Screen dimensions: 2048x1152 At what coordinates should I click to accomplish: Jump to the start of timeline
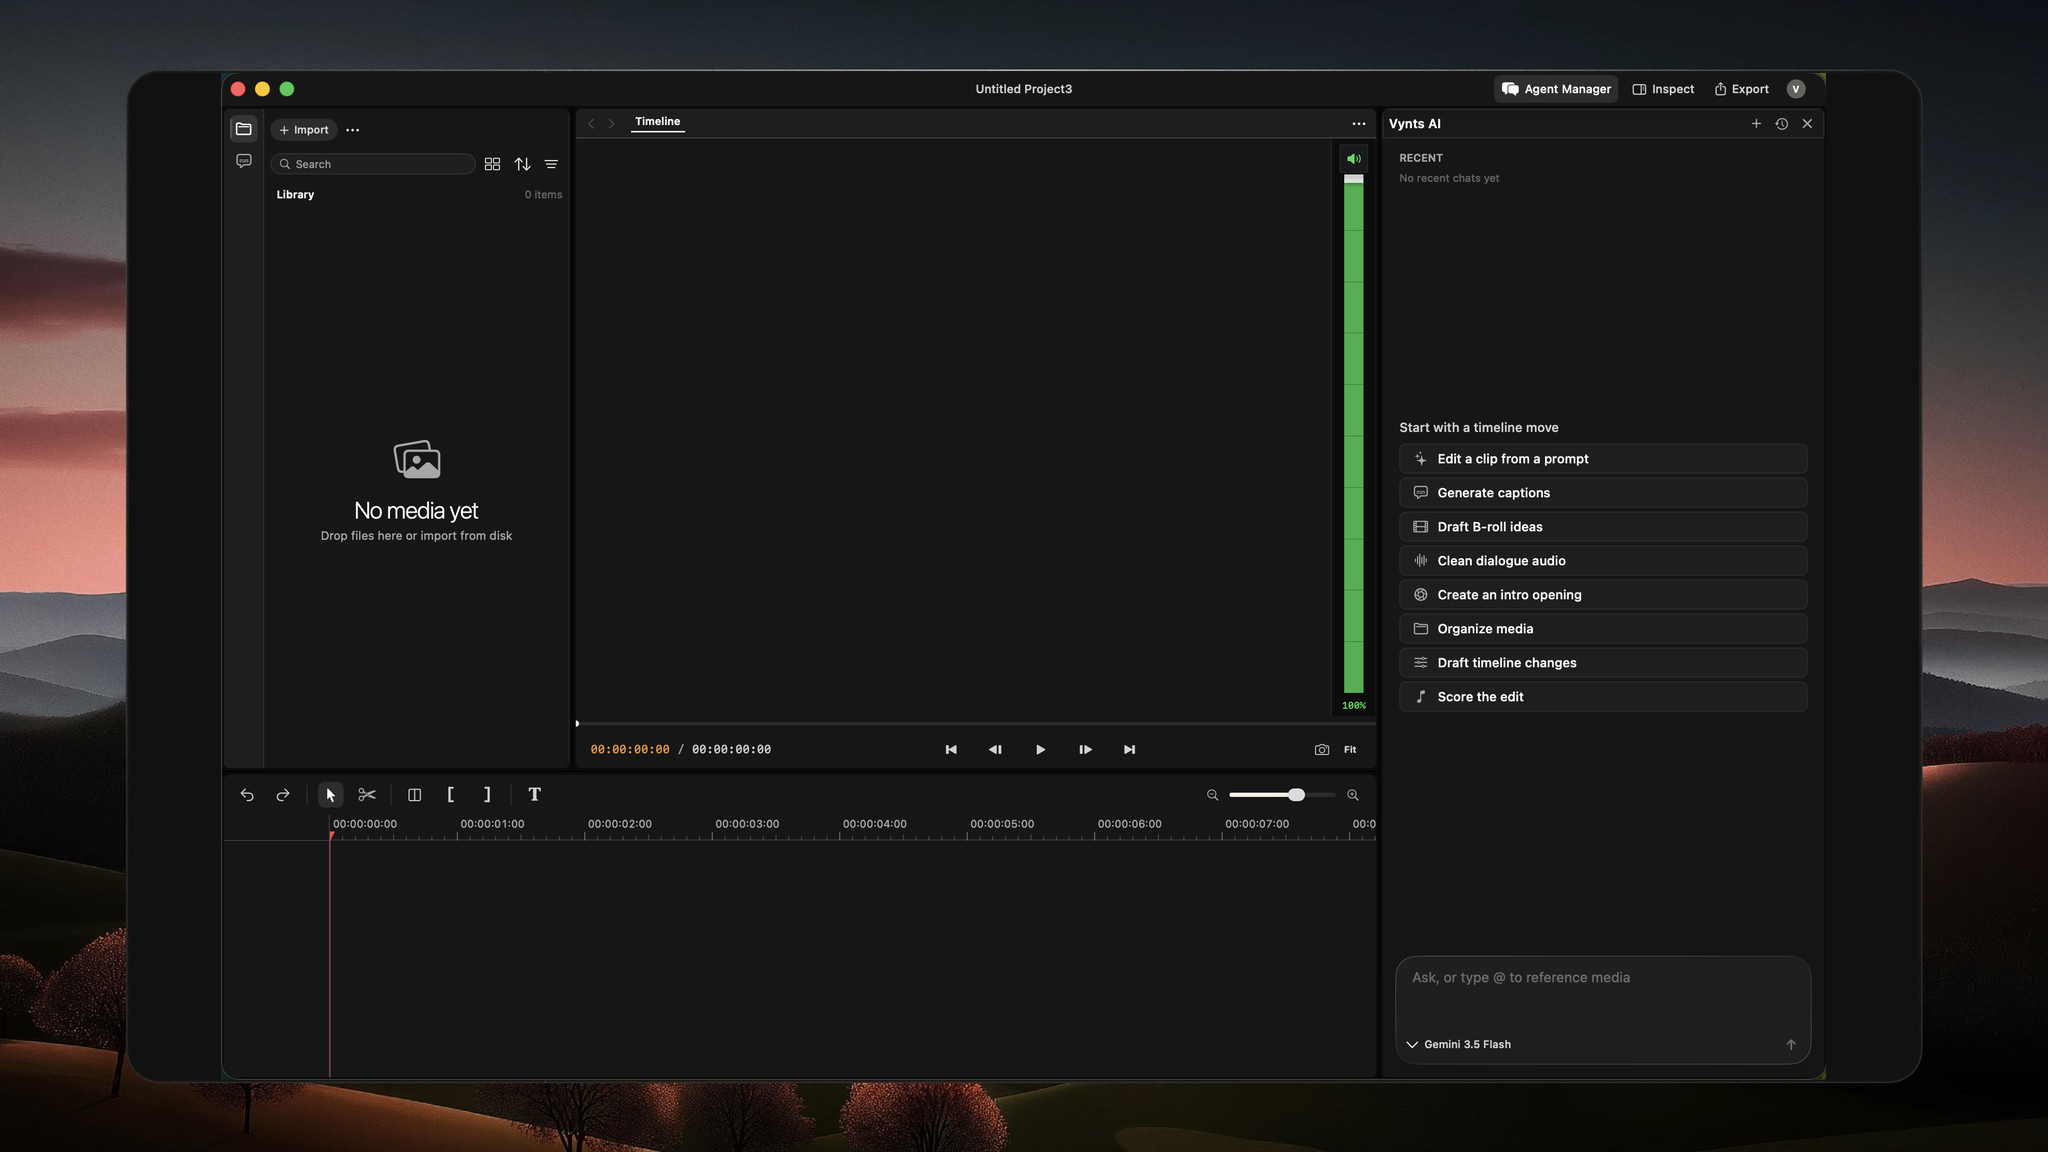(951, 750)
